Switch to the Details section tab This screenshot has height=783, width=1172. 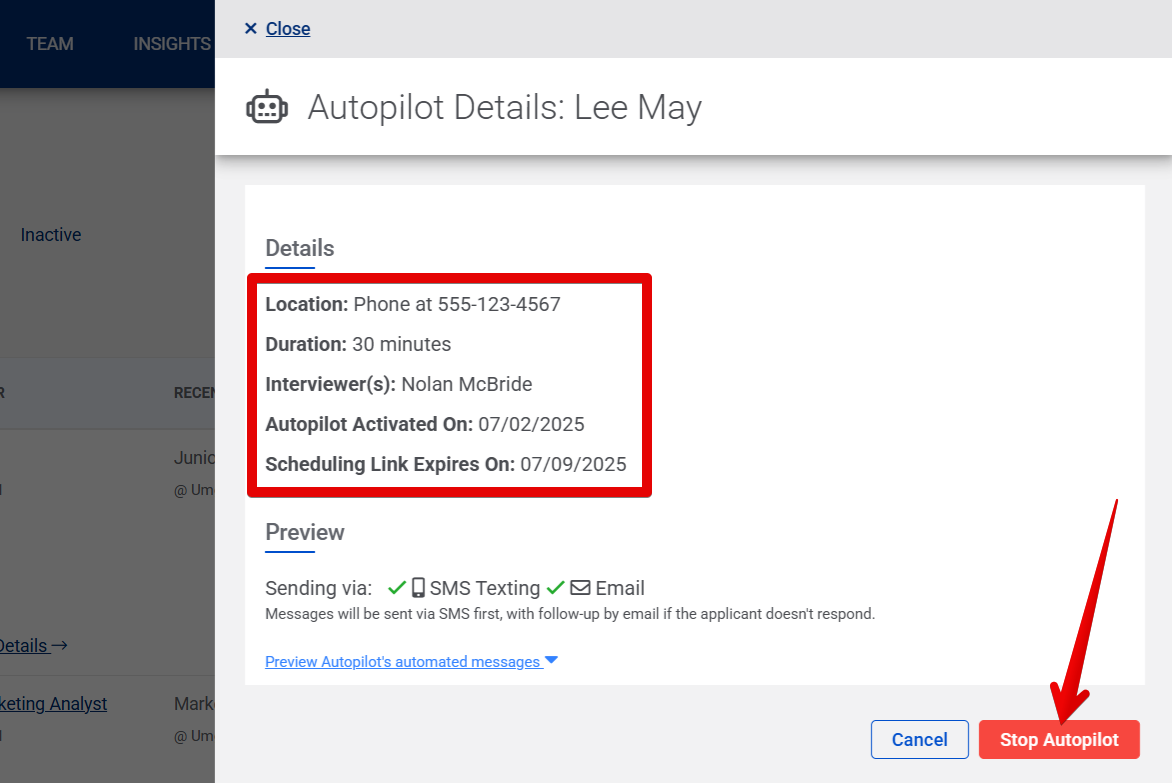(x=298, y=248)
